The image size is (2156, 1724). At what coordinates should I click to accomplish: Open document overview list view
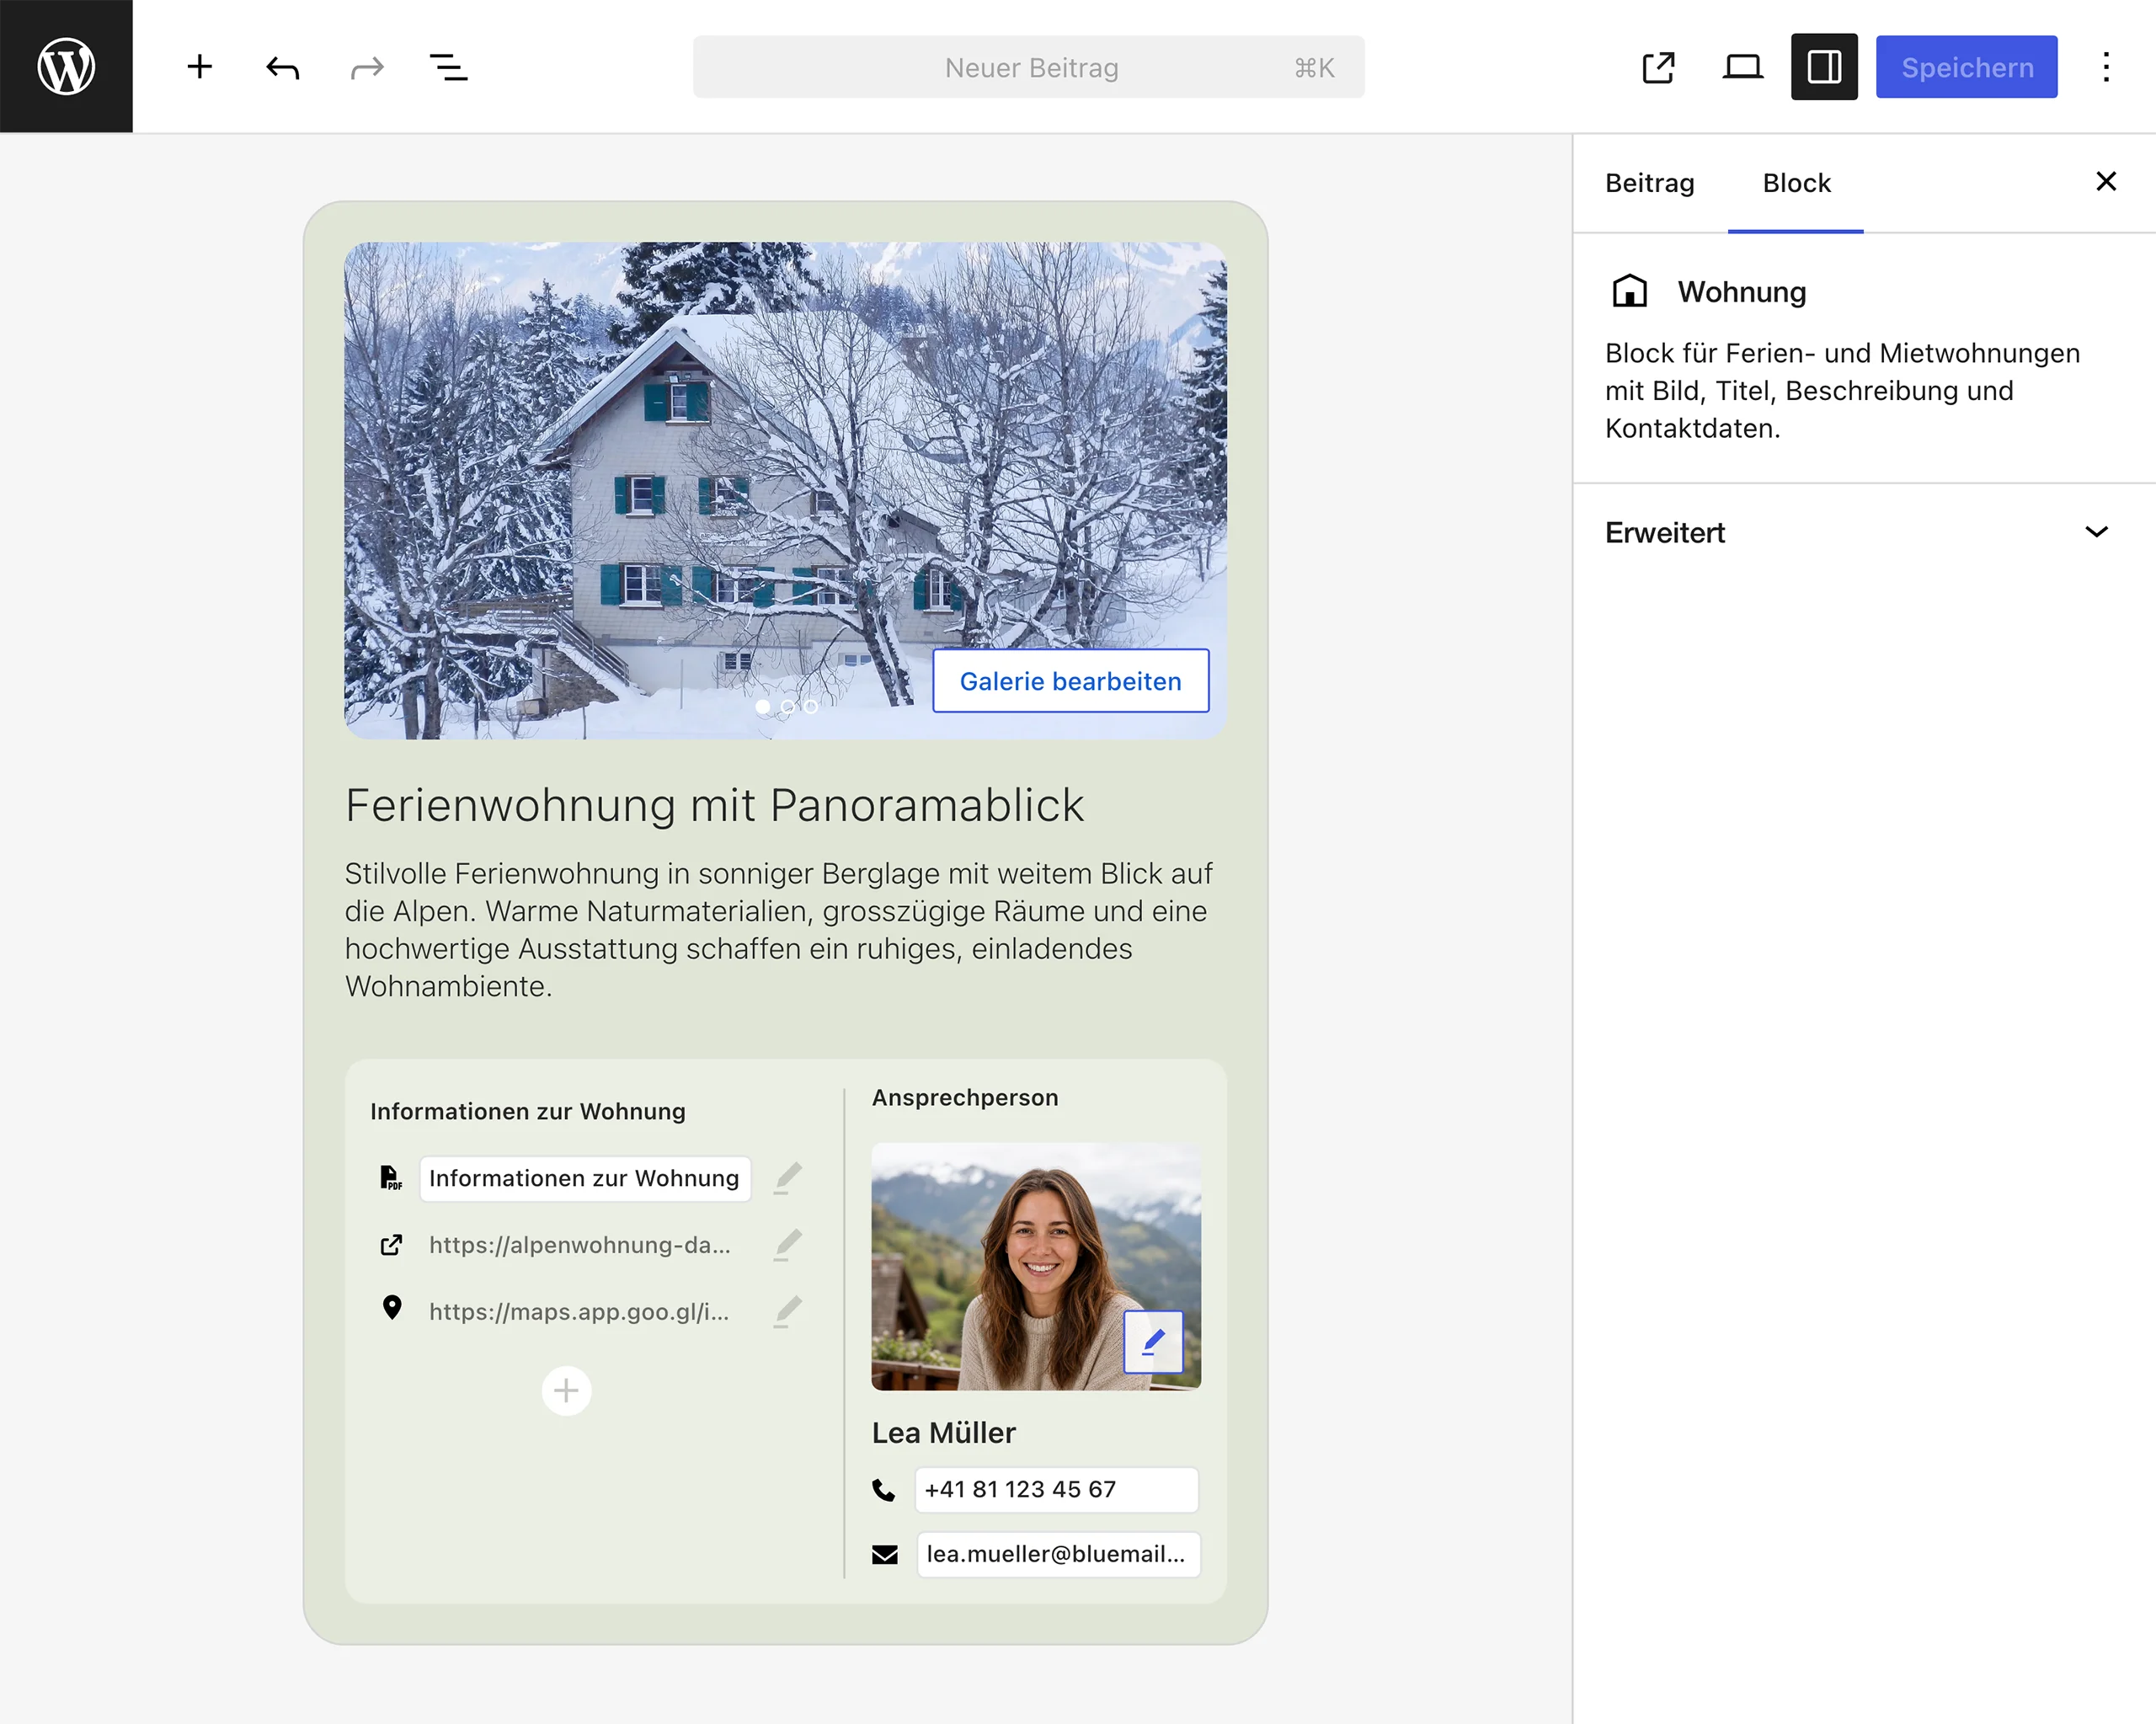[x=449, y=67]
